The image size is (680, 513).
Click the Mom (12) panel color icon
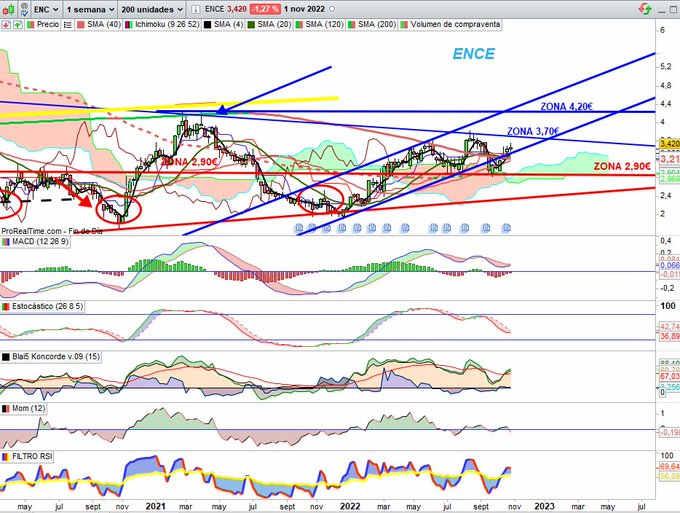[x=6, y=408]
